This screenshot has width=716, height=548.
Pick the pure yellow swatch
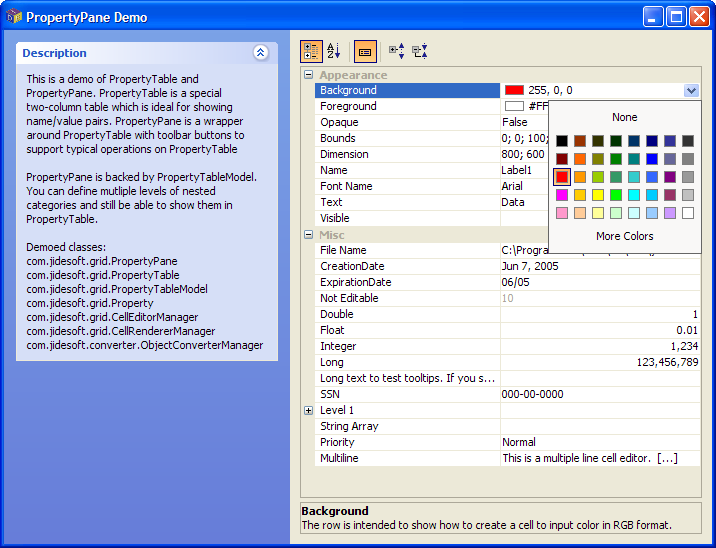(x=598, y=195)
